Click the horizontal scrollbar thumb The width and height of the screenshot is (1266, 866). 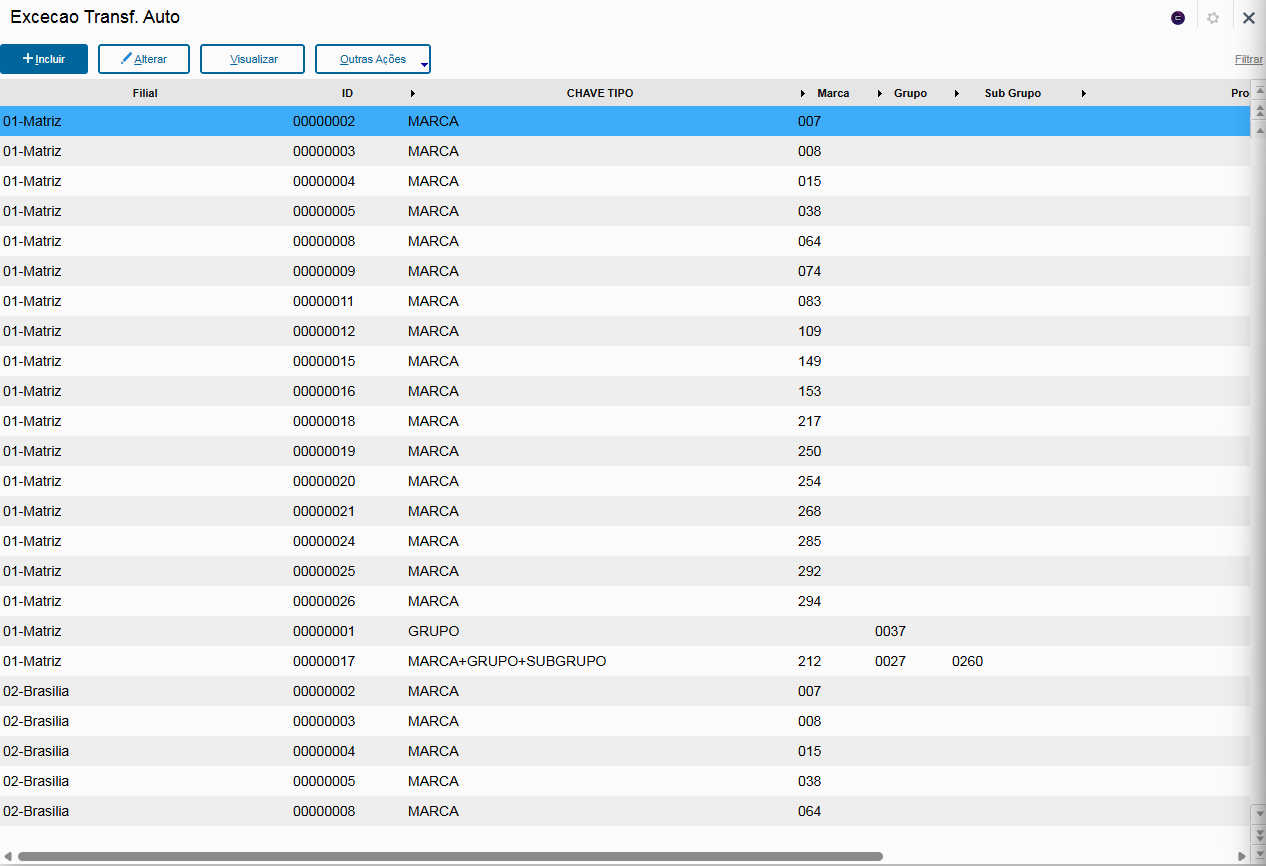(x=450, y=856)
